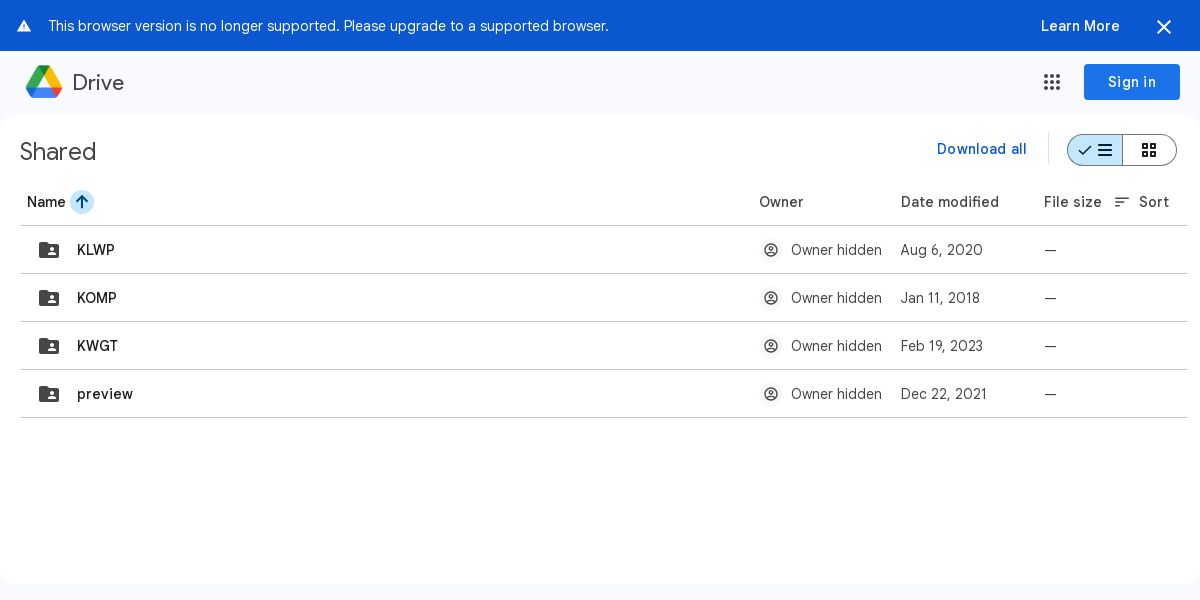The width and height of the screenshot is (1200, 600).
Task: Click owner avatar icon in KWGT row
Action: tap(771, 346)
